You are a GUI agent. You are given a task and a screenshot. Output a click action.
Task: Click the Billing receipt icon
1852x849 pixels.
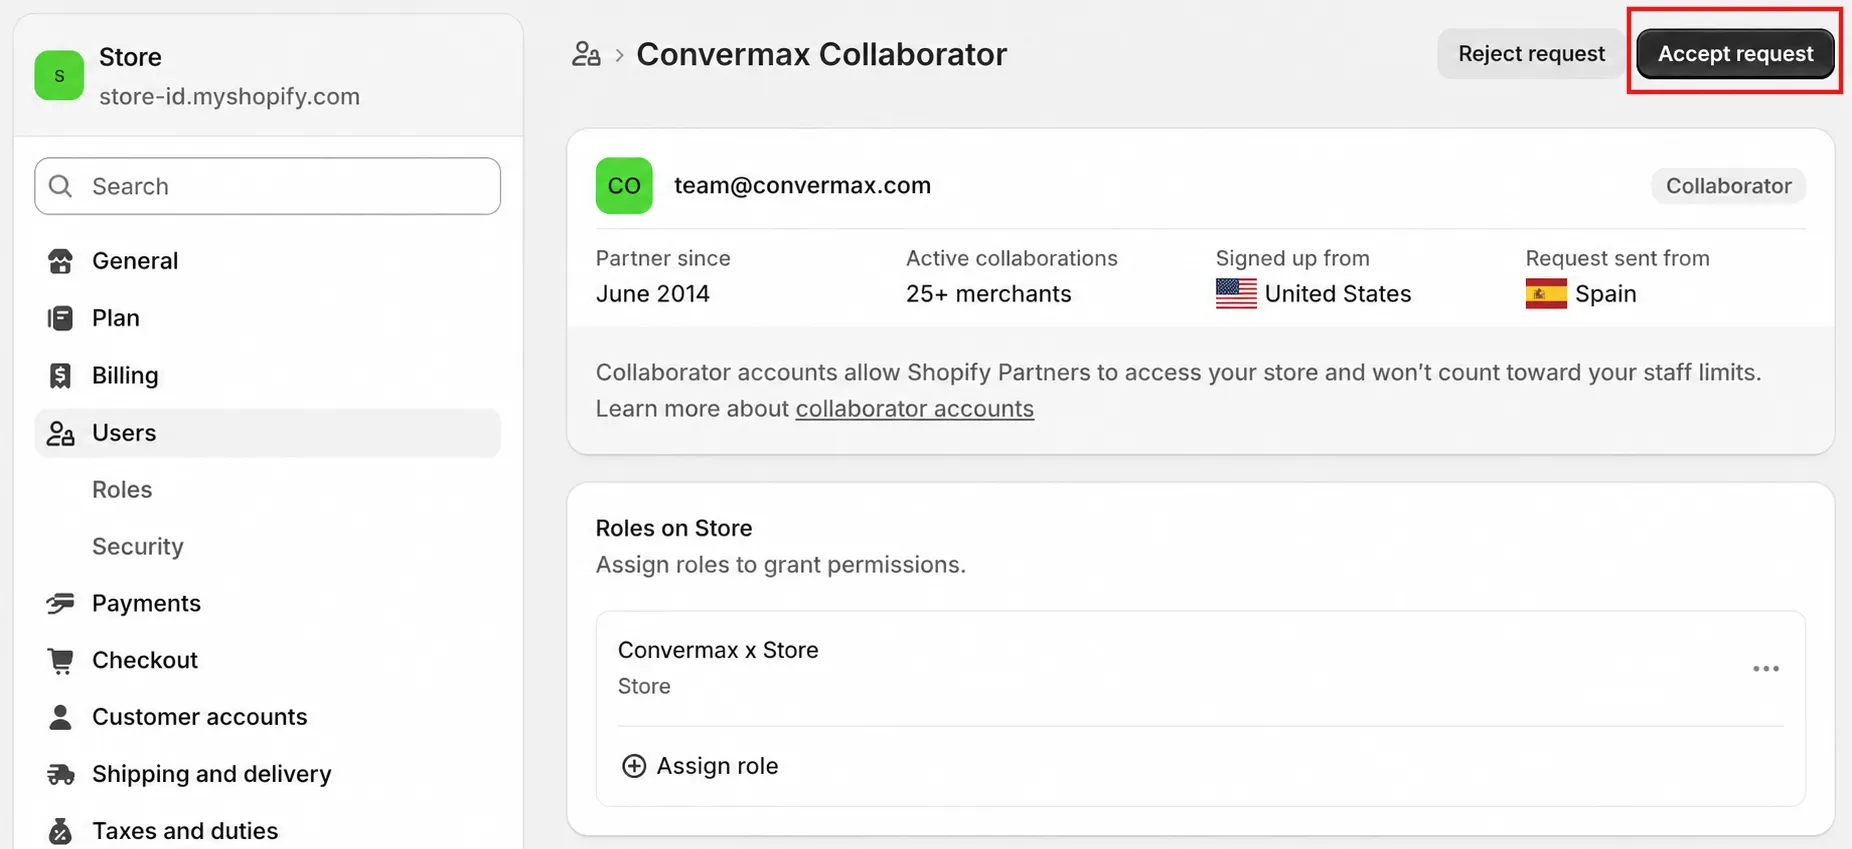pos(60,375)
